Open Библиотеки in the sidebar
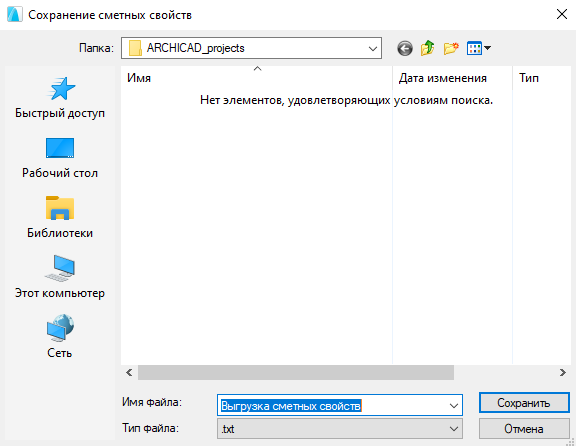This screenshot has height=446, width=576. [60, 217]
